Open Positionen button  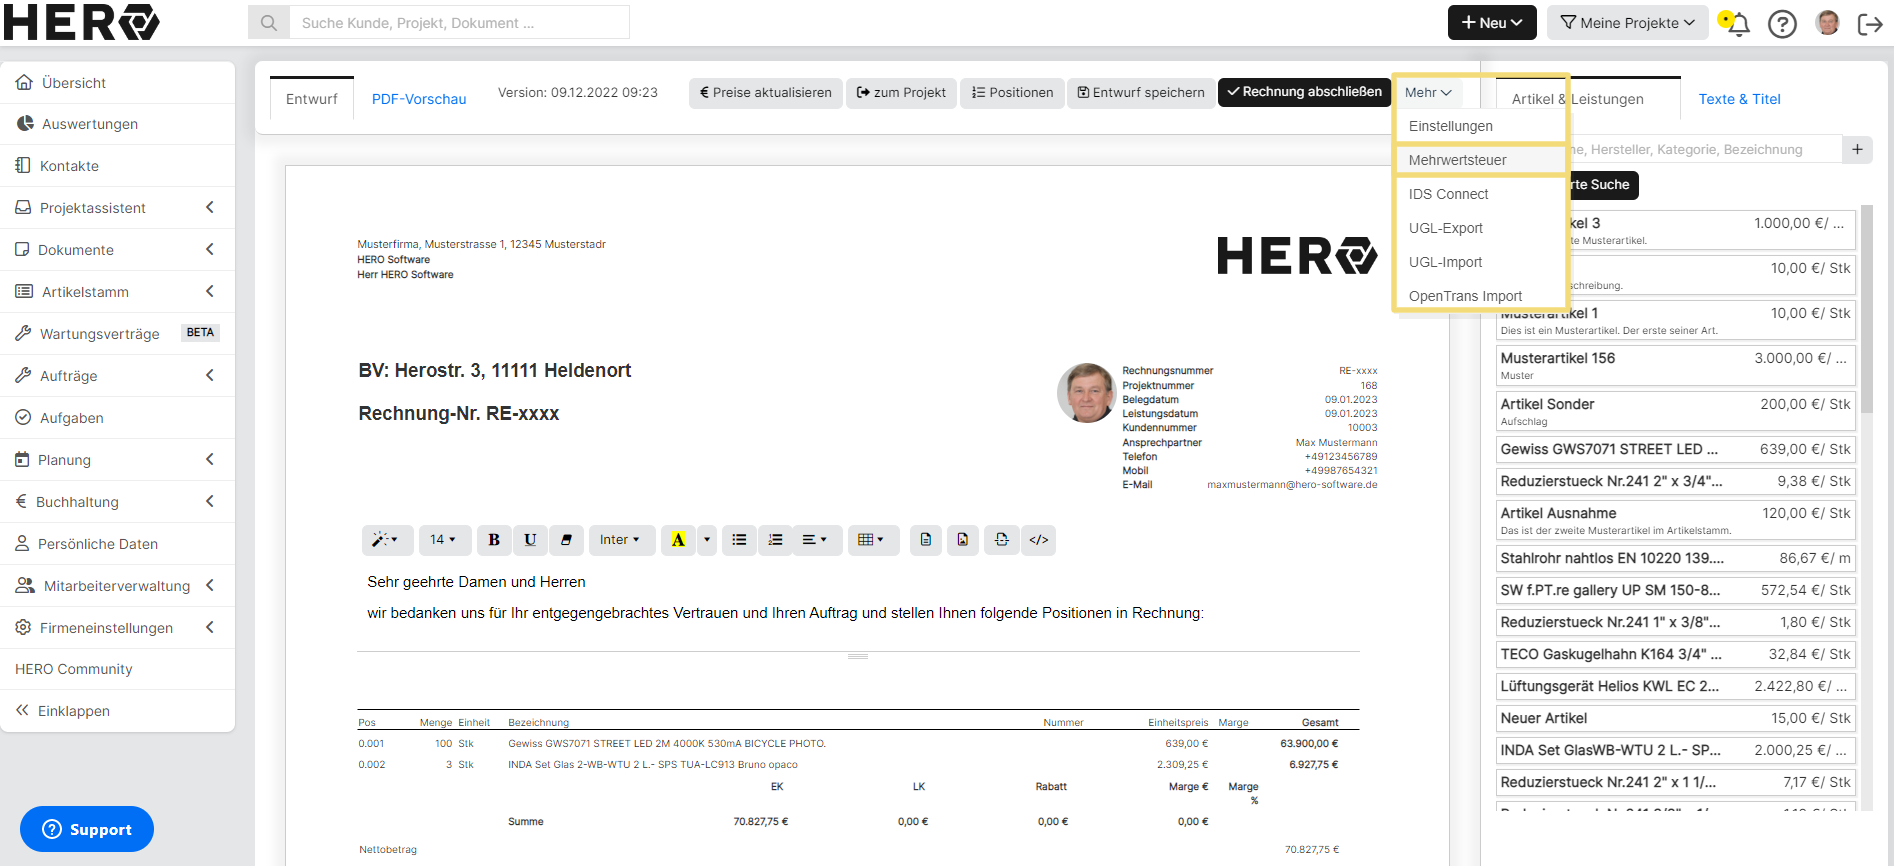click(1013, 93)
